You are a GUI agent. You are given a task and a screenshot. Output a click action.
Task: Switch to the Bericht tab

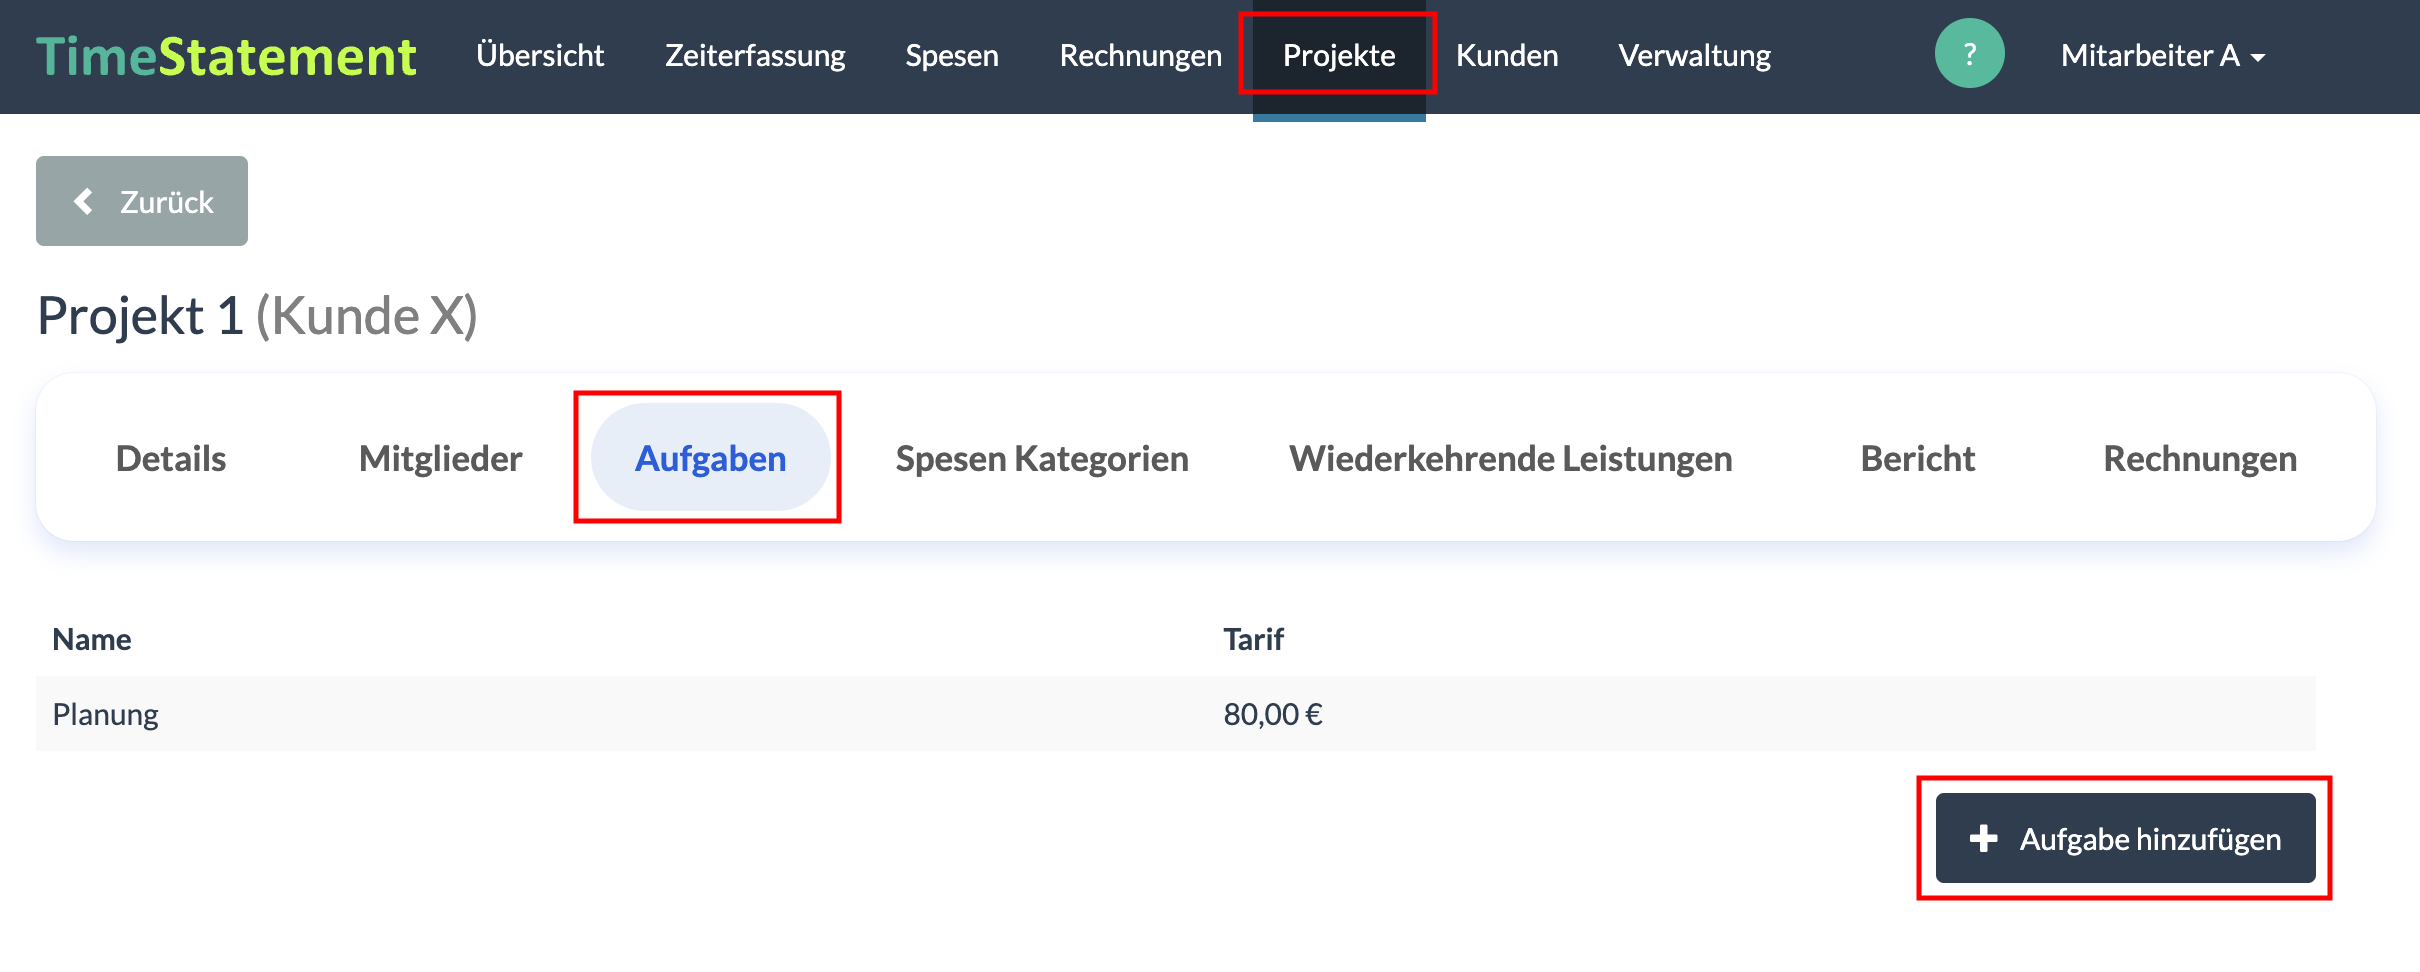(1918, 459)
